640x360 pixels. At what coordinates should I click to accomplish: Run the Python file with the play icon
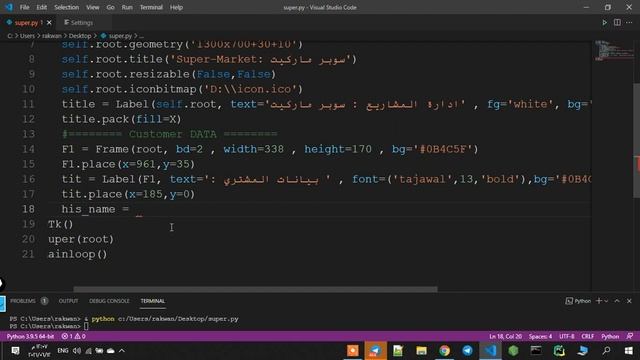pos(604,23)
